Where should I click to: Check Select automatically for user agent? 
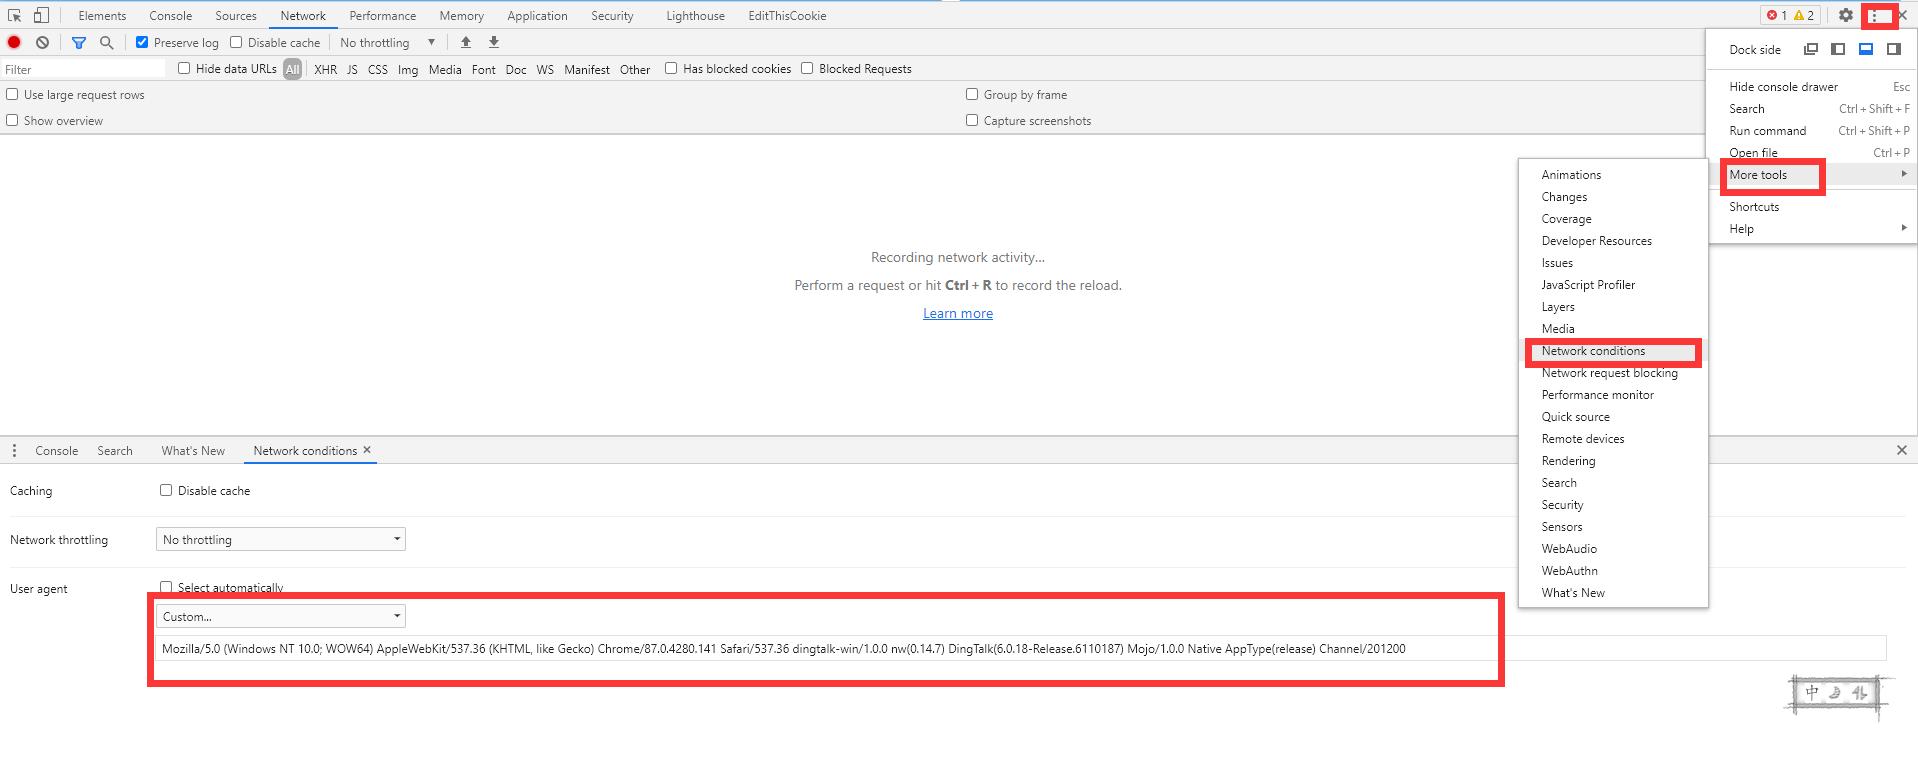coord(166,587)
